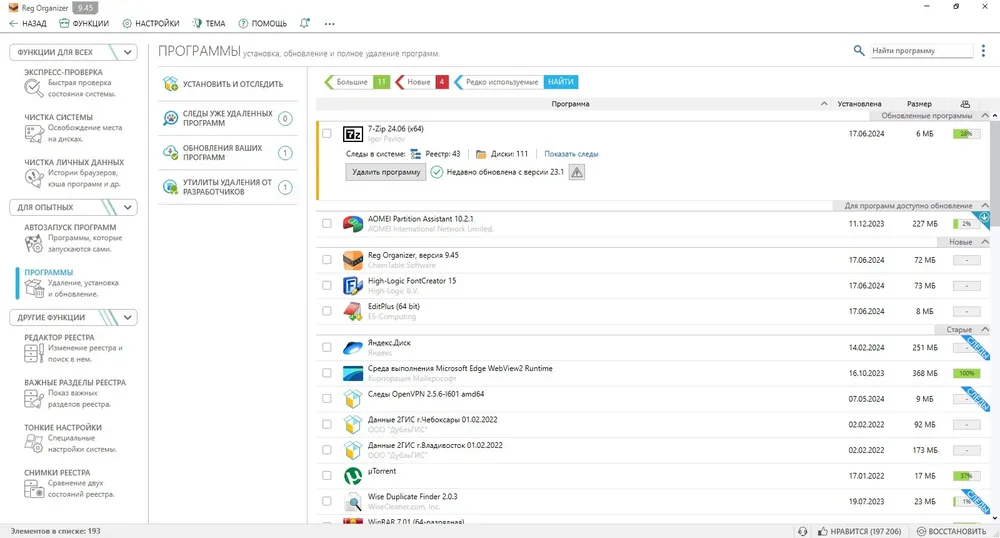Click the 100% usage bar for WebView2 Runtime
This screenshot has width=1000, height=538.
click(x=966, y=374)
